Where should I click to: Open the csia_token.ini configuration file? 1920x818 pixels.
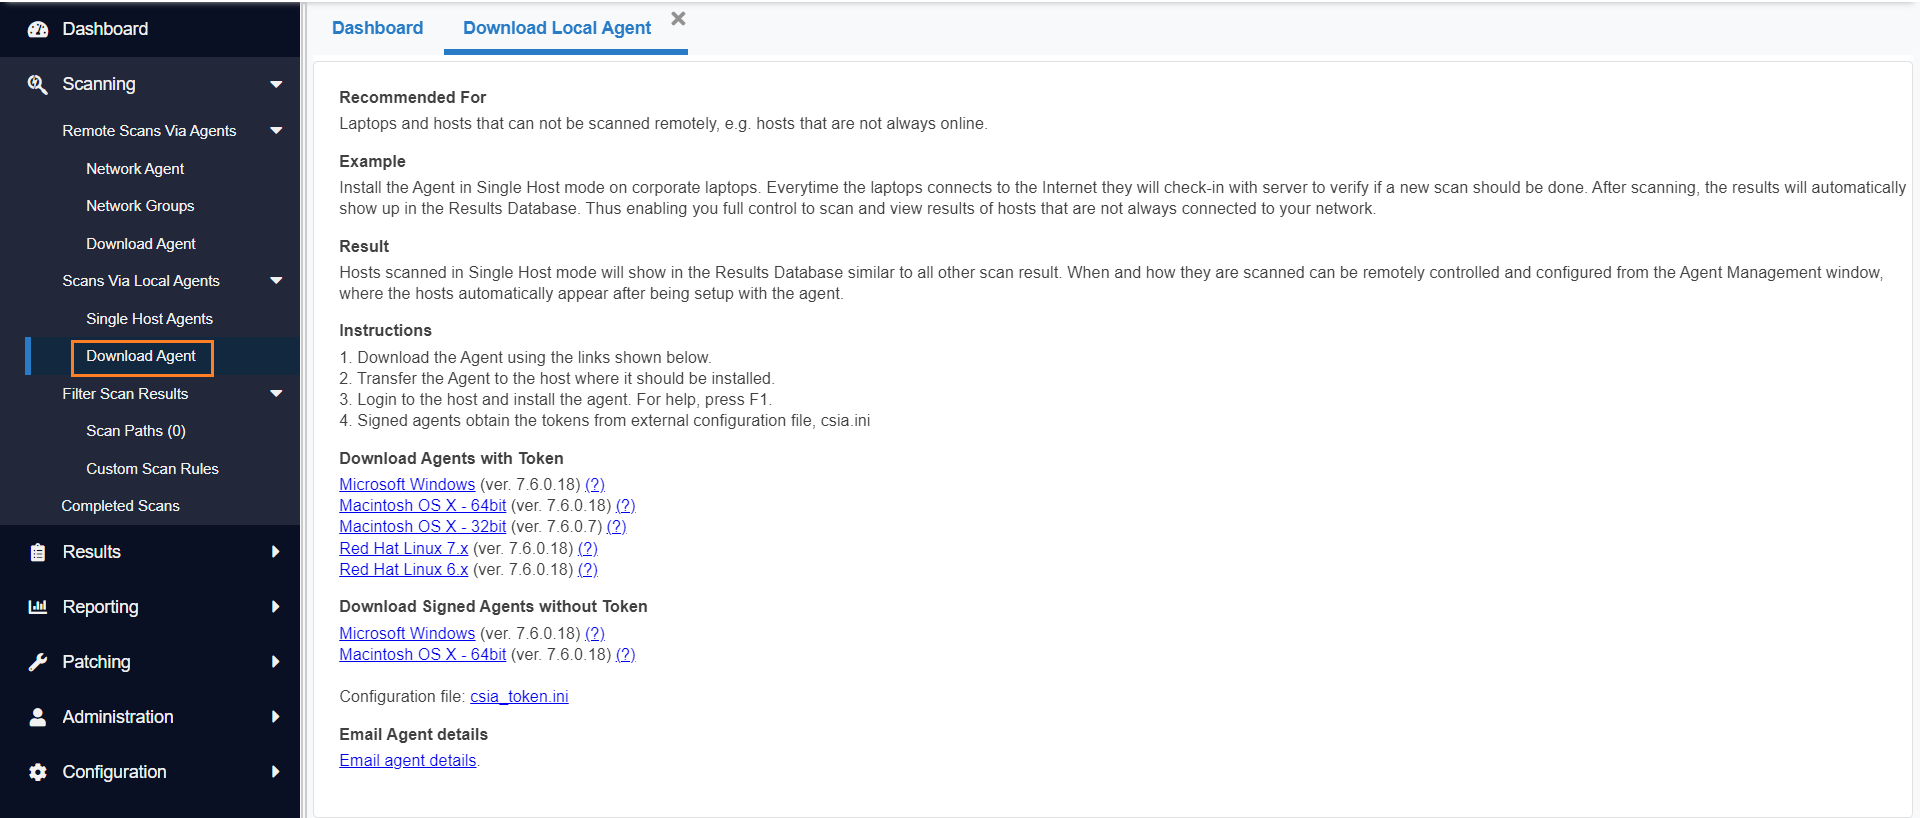(519, 696)
